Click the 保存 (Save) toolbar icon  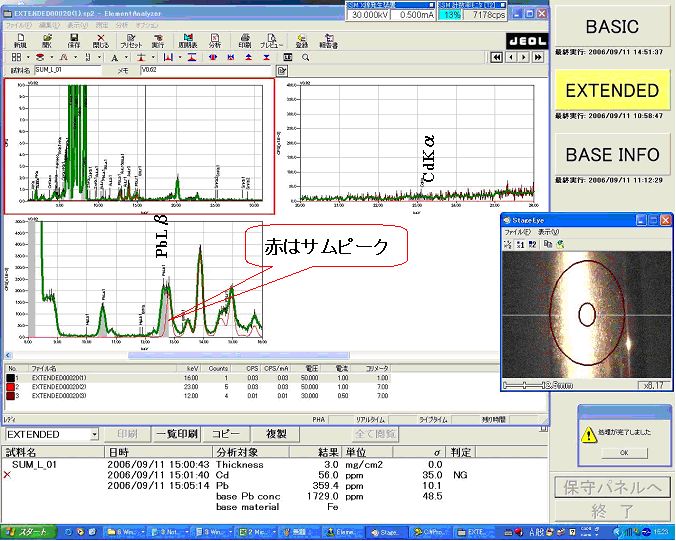[74, 42]
